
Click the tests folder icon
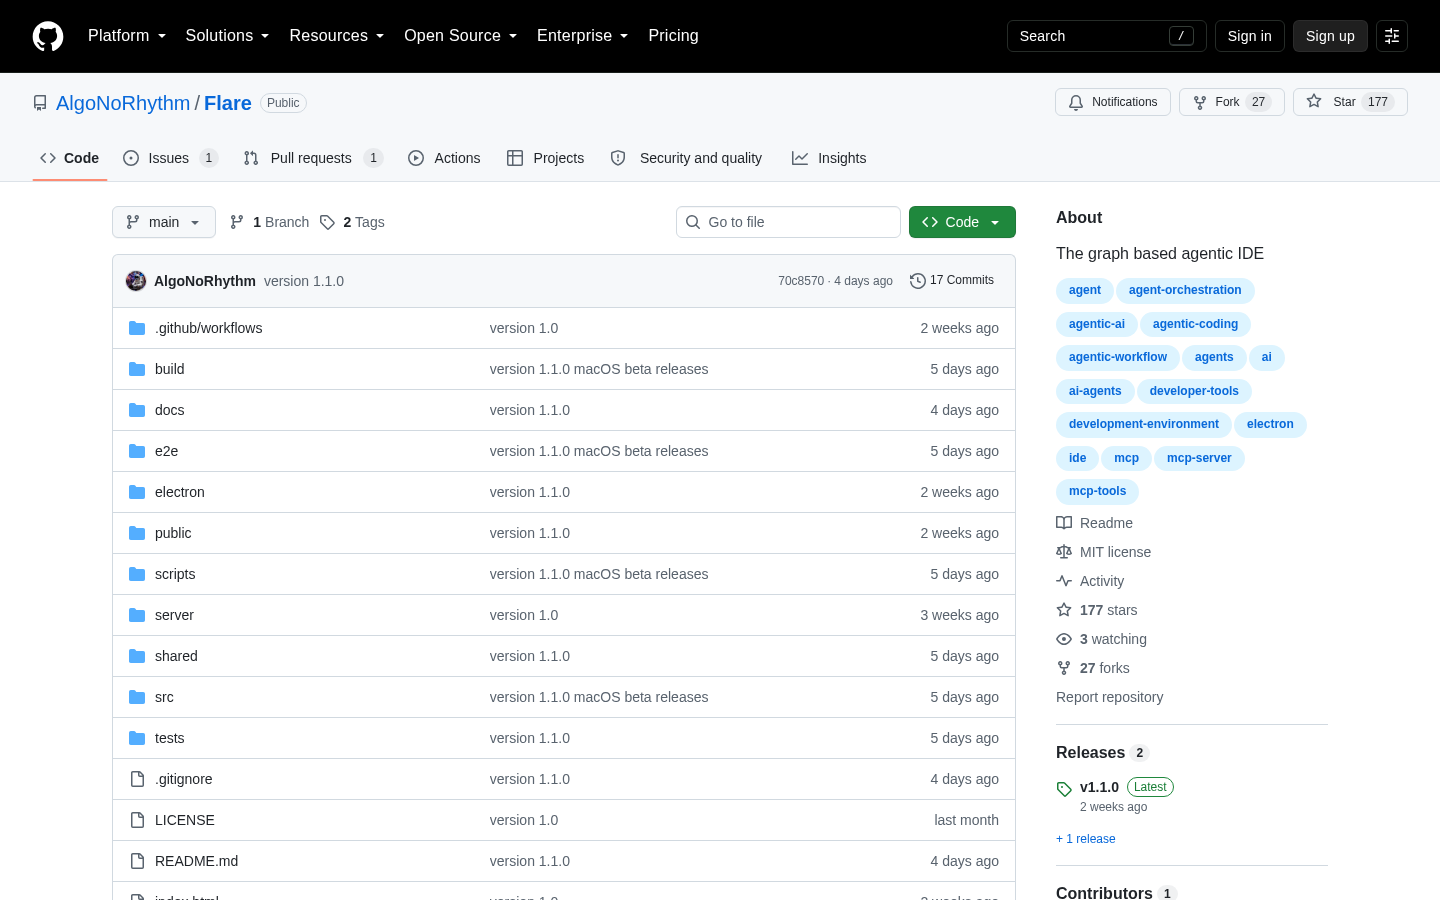coord(137,738)
